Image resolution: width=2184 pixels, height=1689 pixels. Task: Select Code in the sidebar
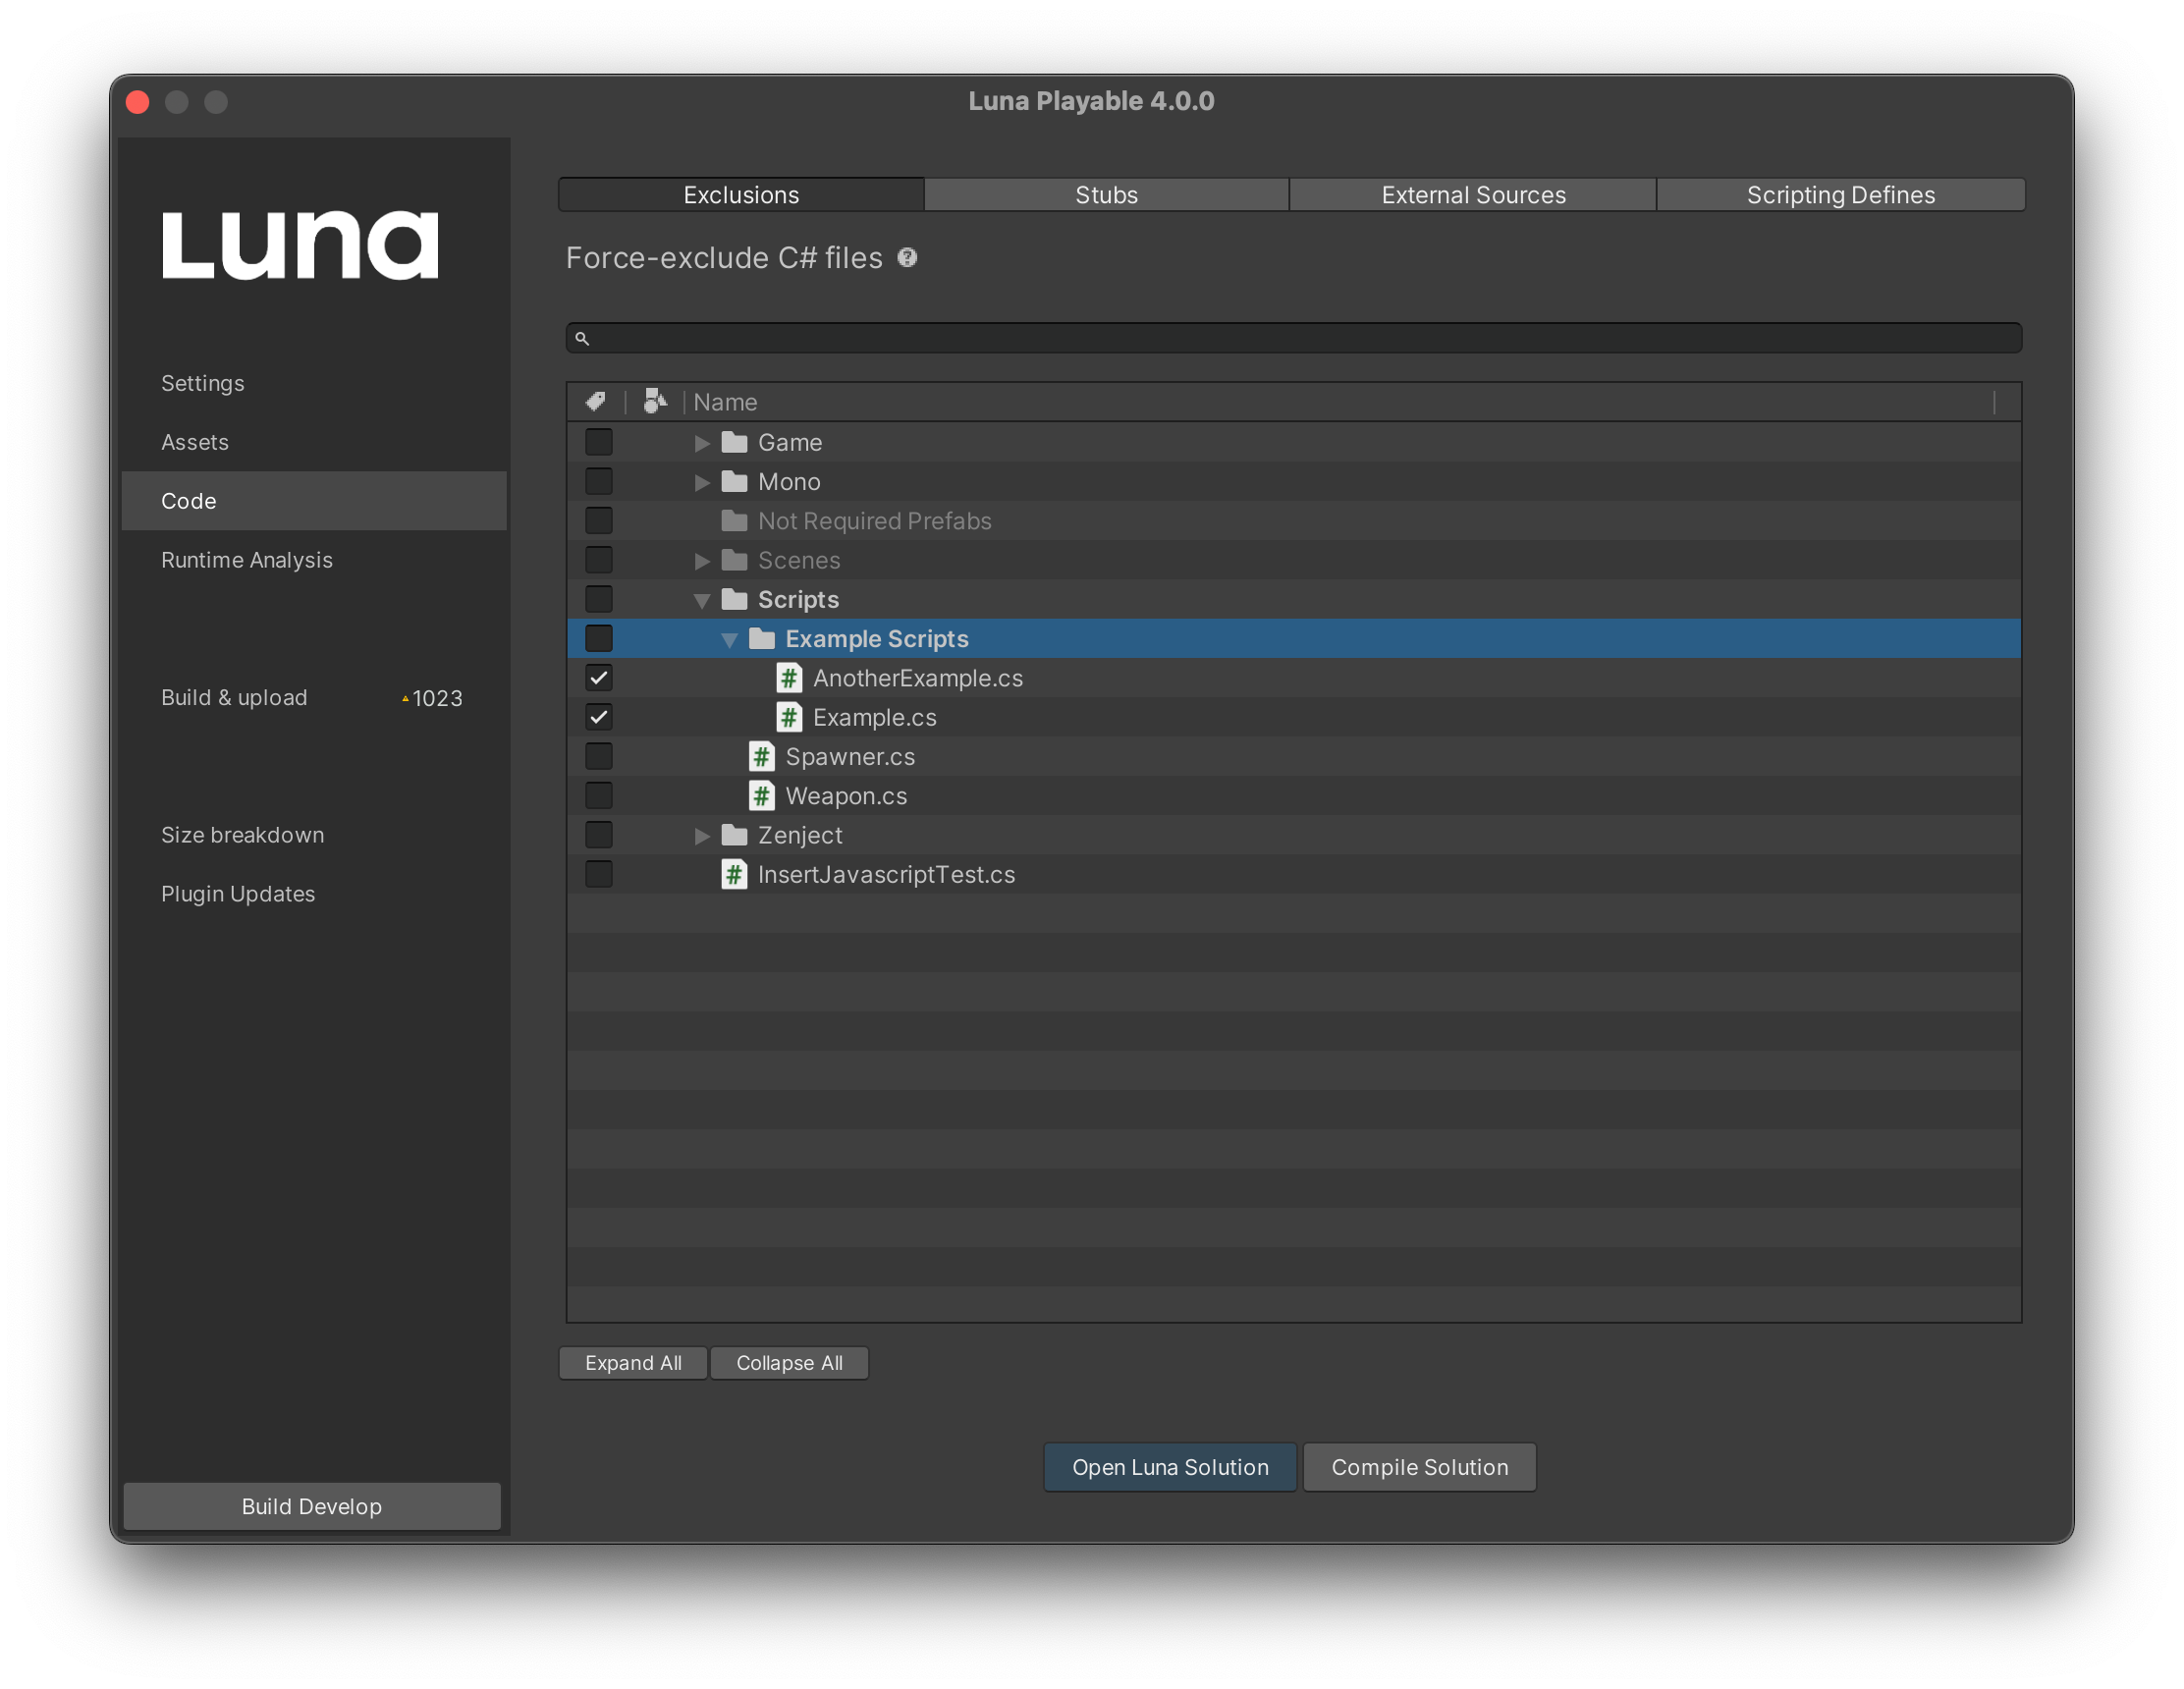pos(314,501)
